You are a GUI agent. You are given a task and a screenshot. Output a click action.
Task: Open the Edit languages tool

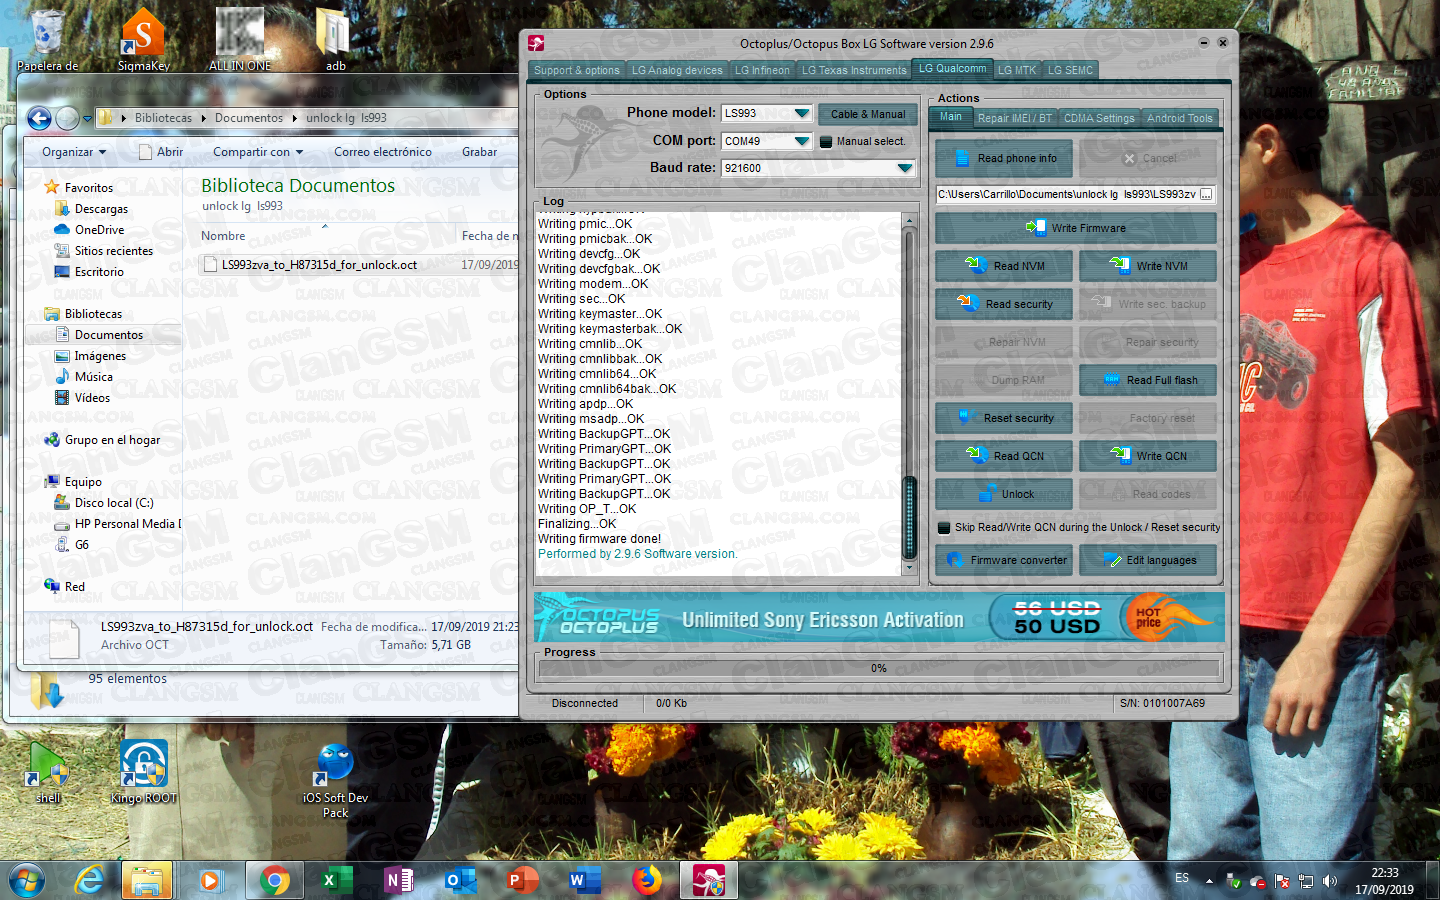pyautogui.click(x=1148, y=560)
